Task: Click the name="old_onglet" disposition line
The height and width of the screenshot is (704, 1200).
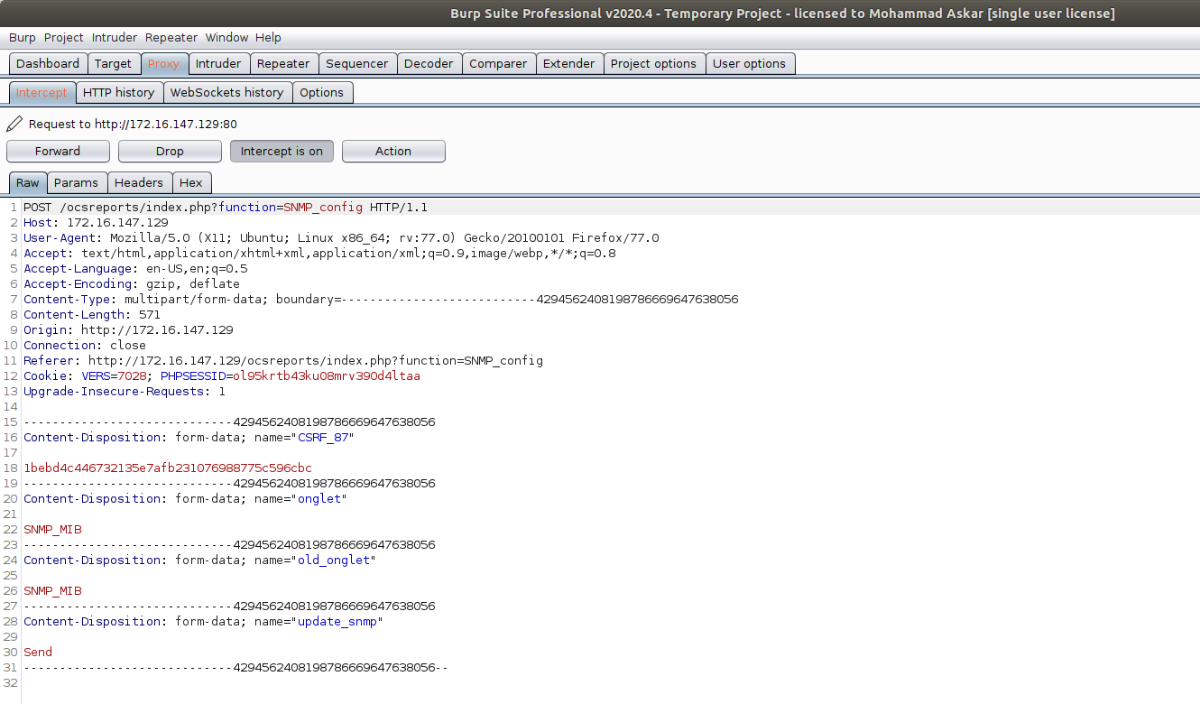Action: click(200, 560)
